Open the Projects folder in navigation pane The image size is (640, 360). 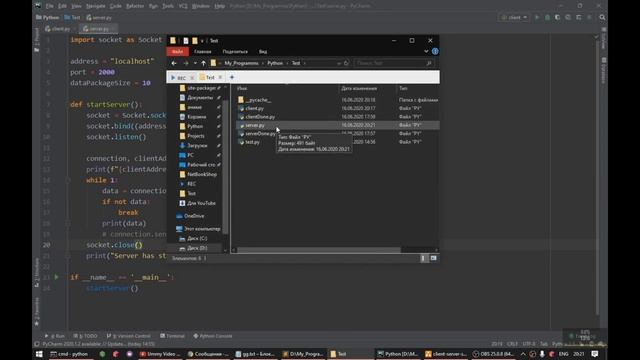click(x=196, y=136)
